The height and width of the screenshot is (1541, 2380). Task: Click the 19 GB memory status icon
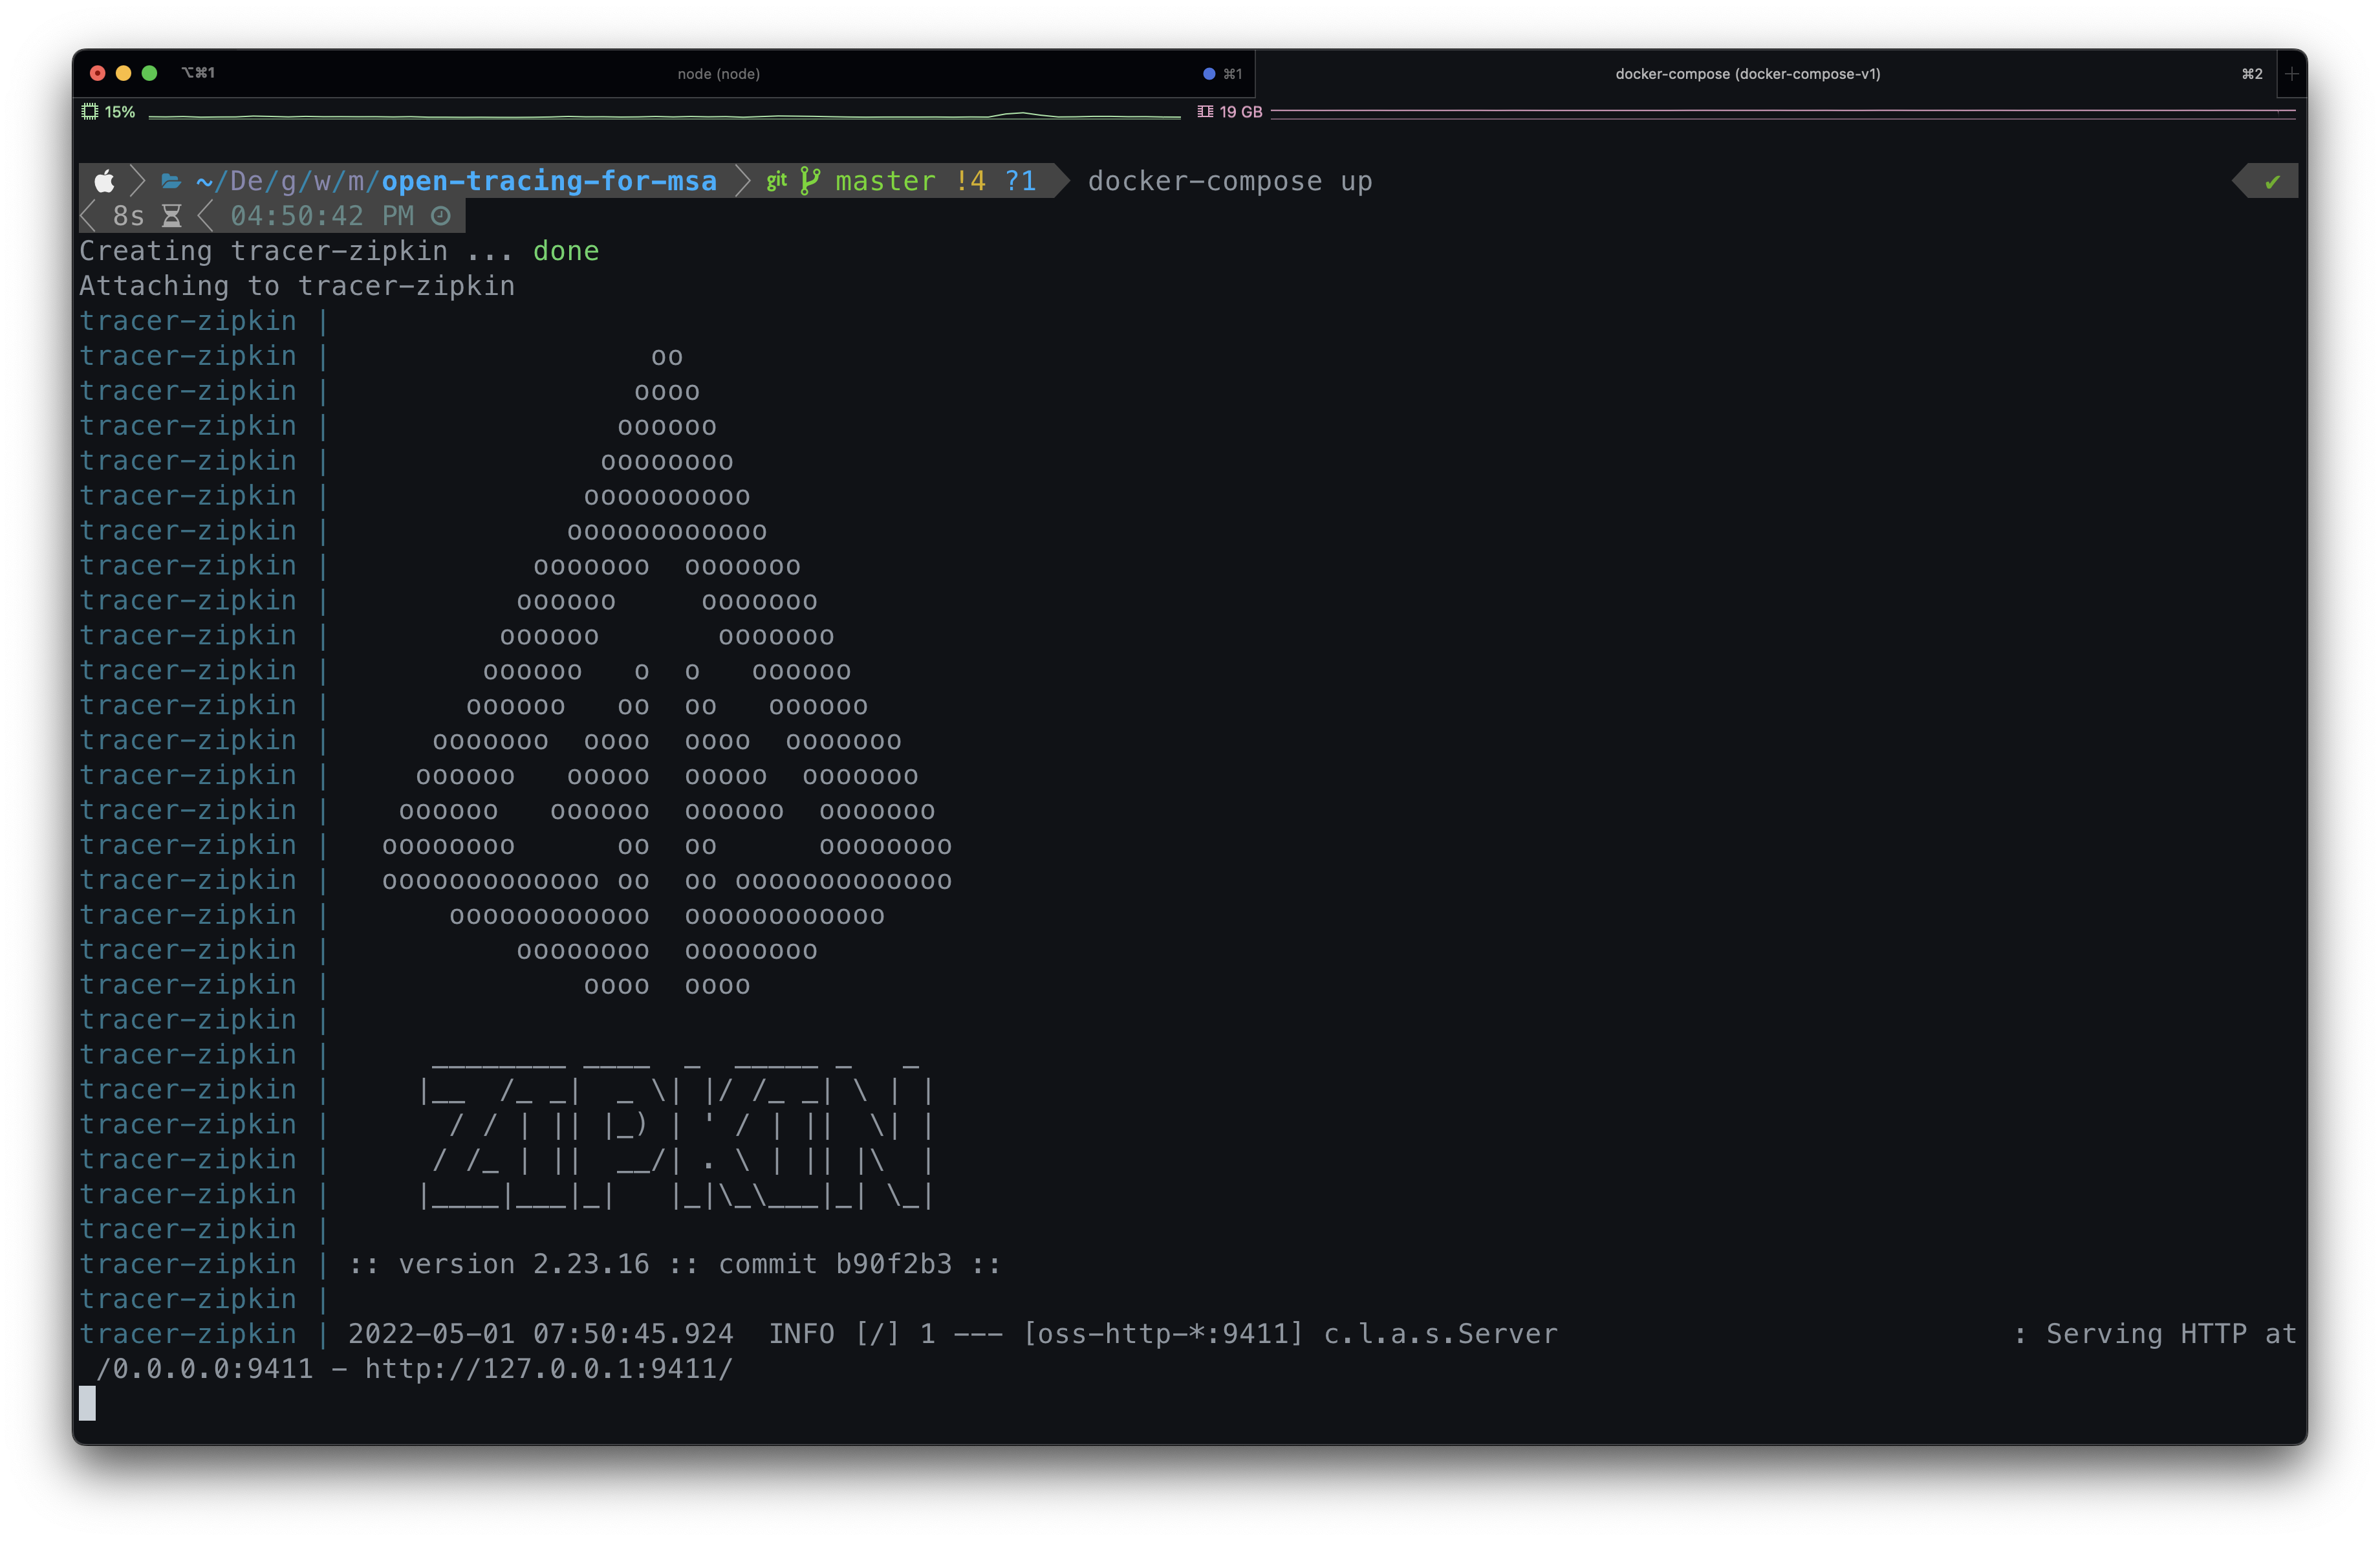pyautogui.click(x=1205, y=112)
